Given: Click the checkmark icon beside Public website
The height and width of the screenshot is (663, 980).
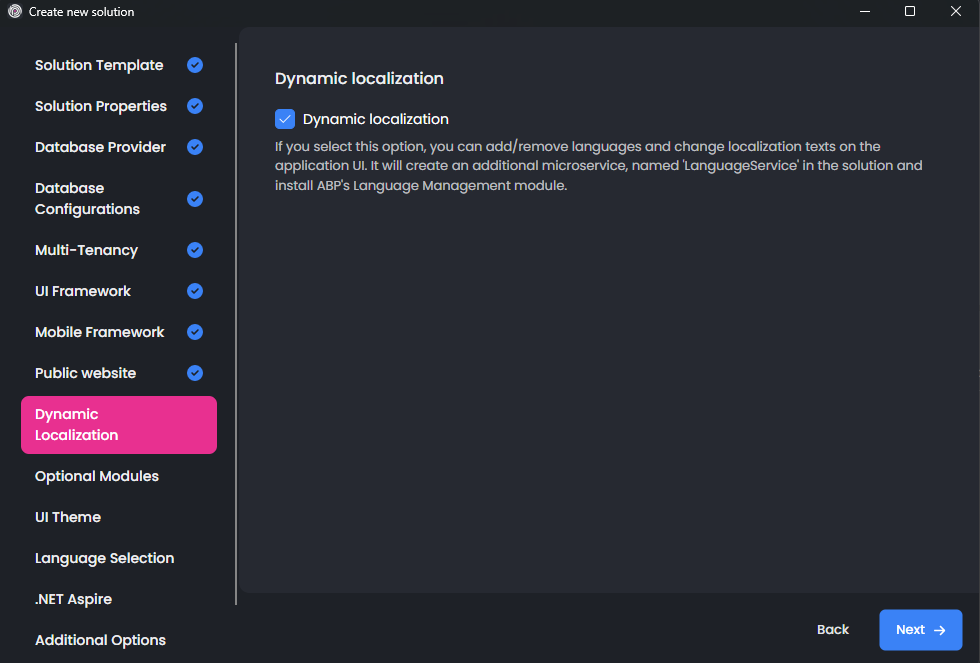Looking at the screenshot, I should click(x=195, y=373).
